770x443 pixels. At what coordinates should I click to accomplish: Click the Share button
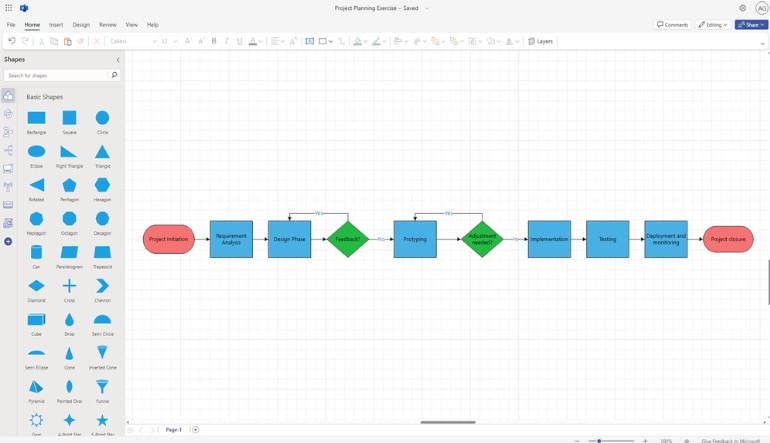pyautogui.click(x=751, y=25)
